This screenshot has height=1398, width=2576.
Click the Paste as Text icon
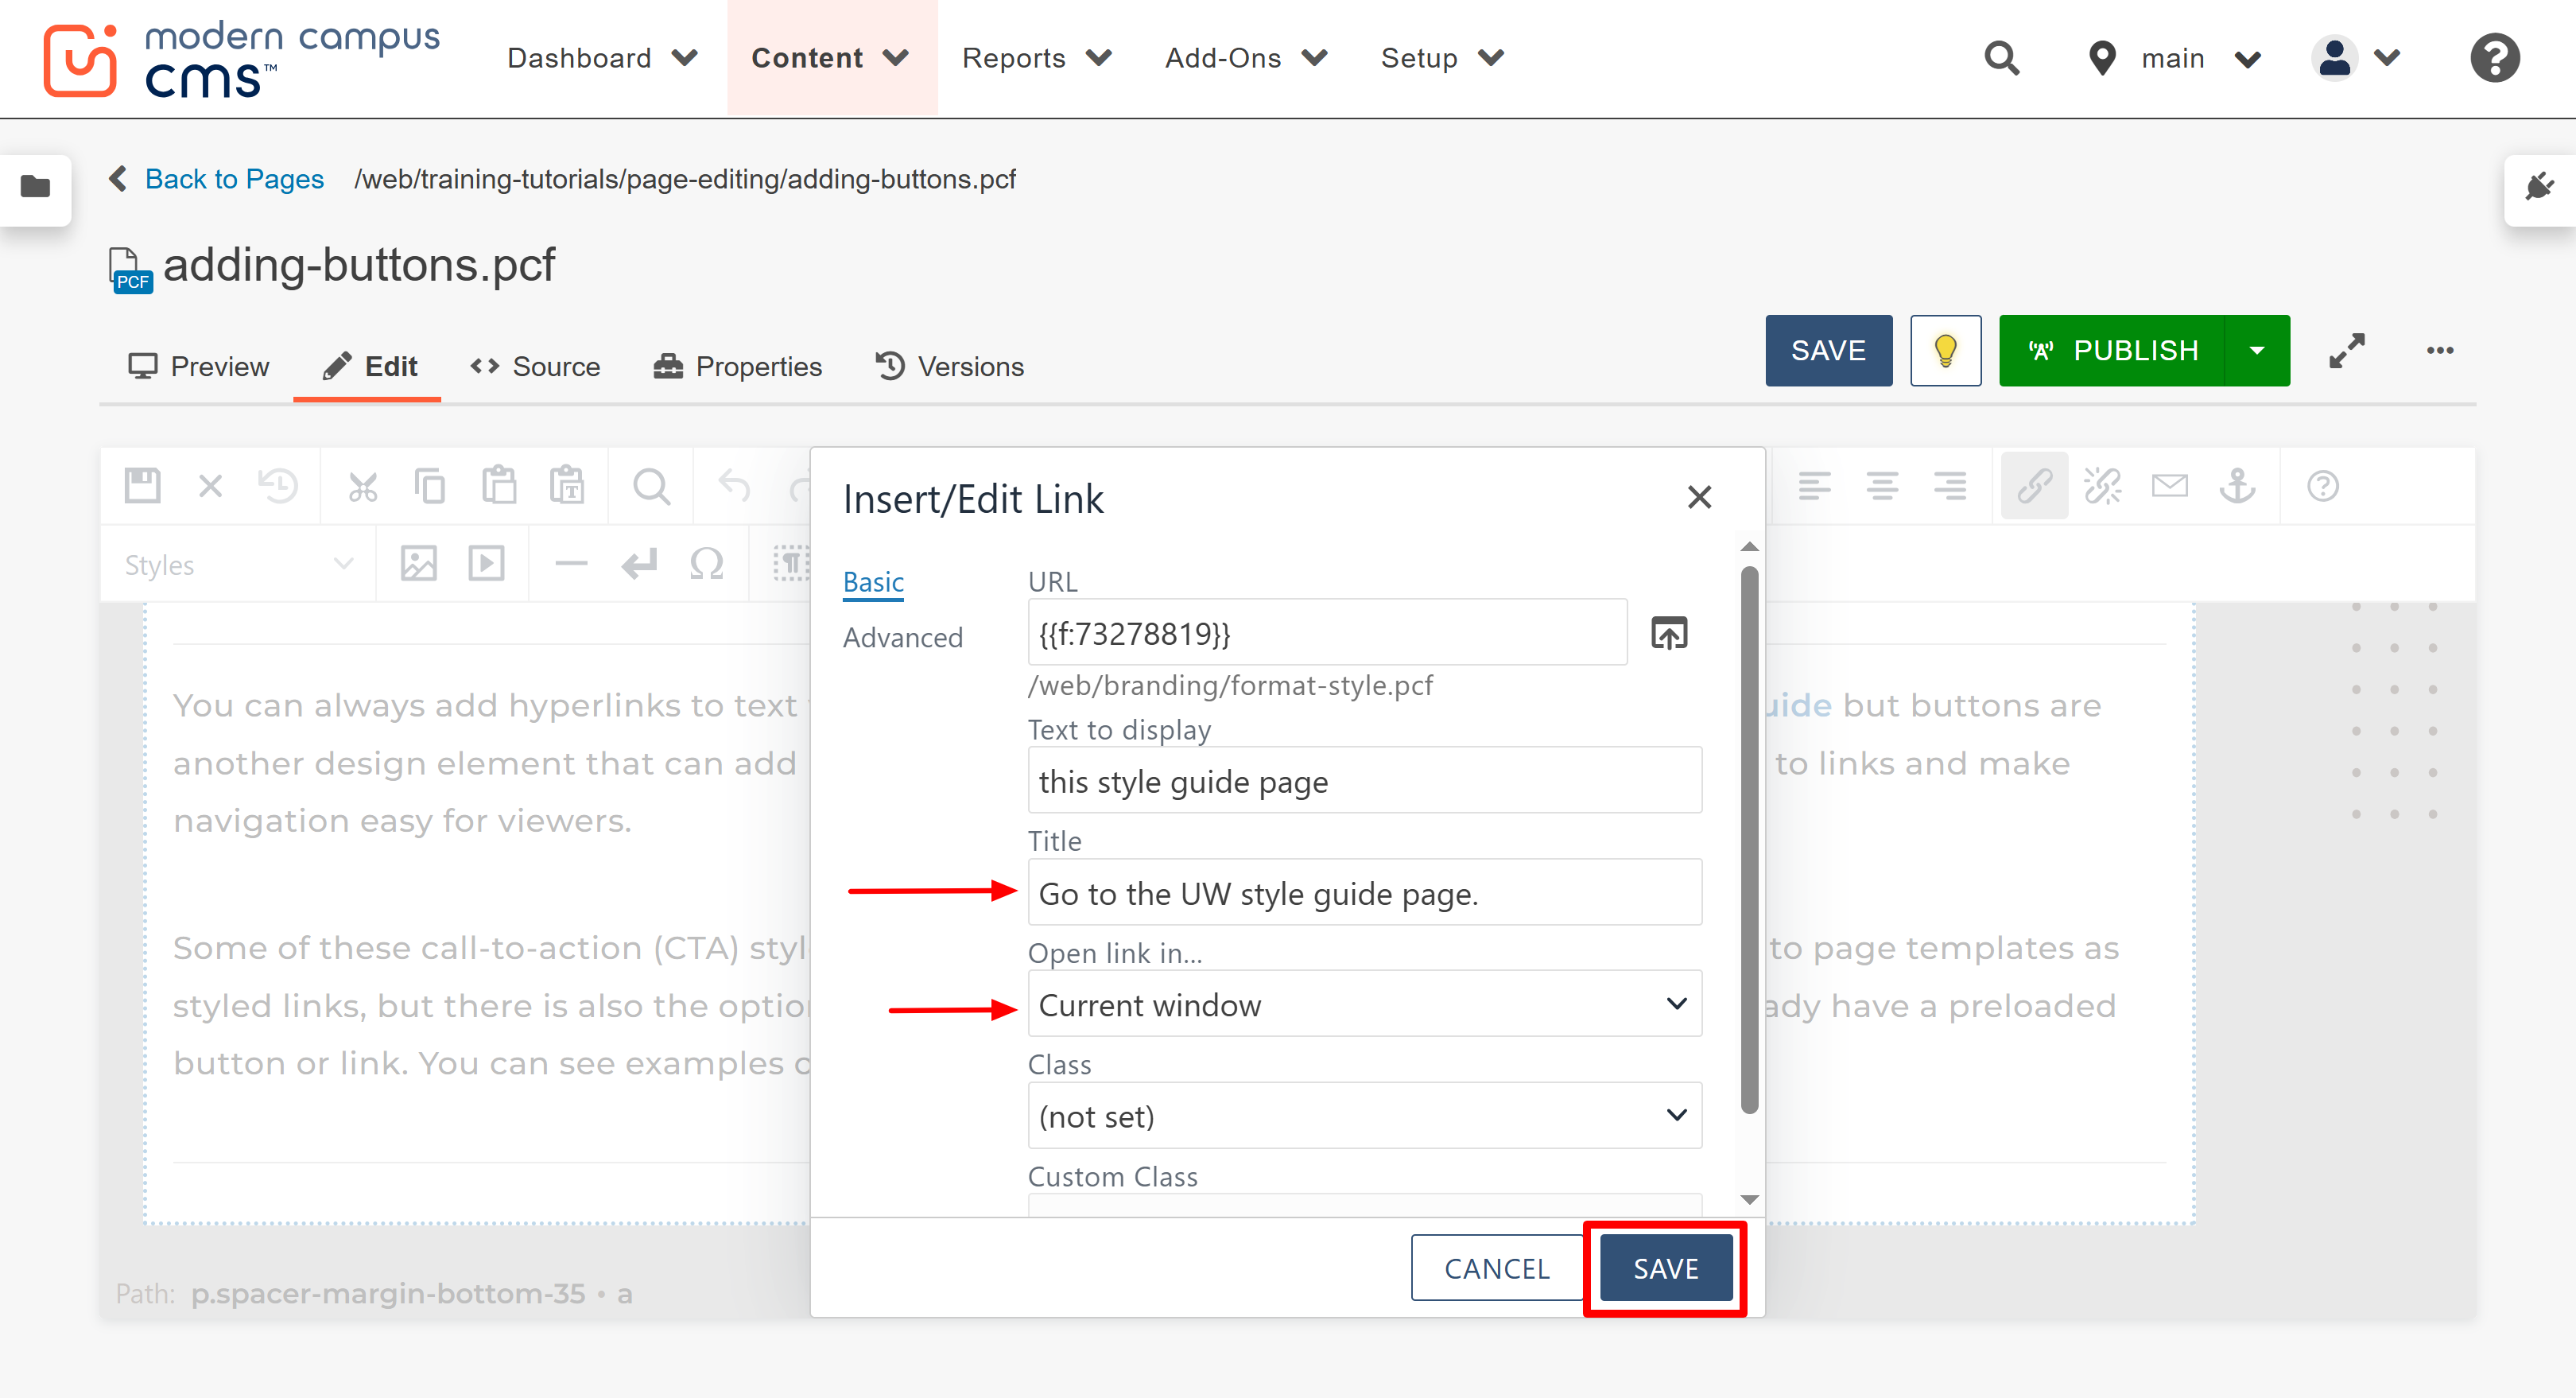pos(568,485)
